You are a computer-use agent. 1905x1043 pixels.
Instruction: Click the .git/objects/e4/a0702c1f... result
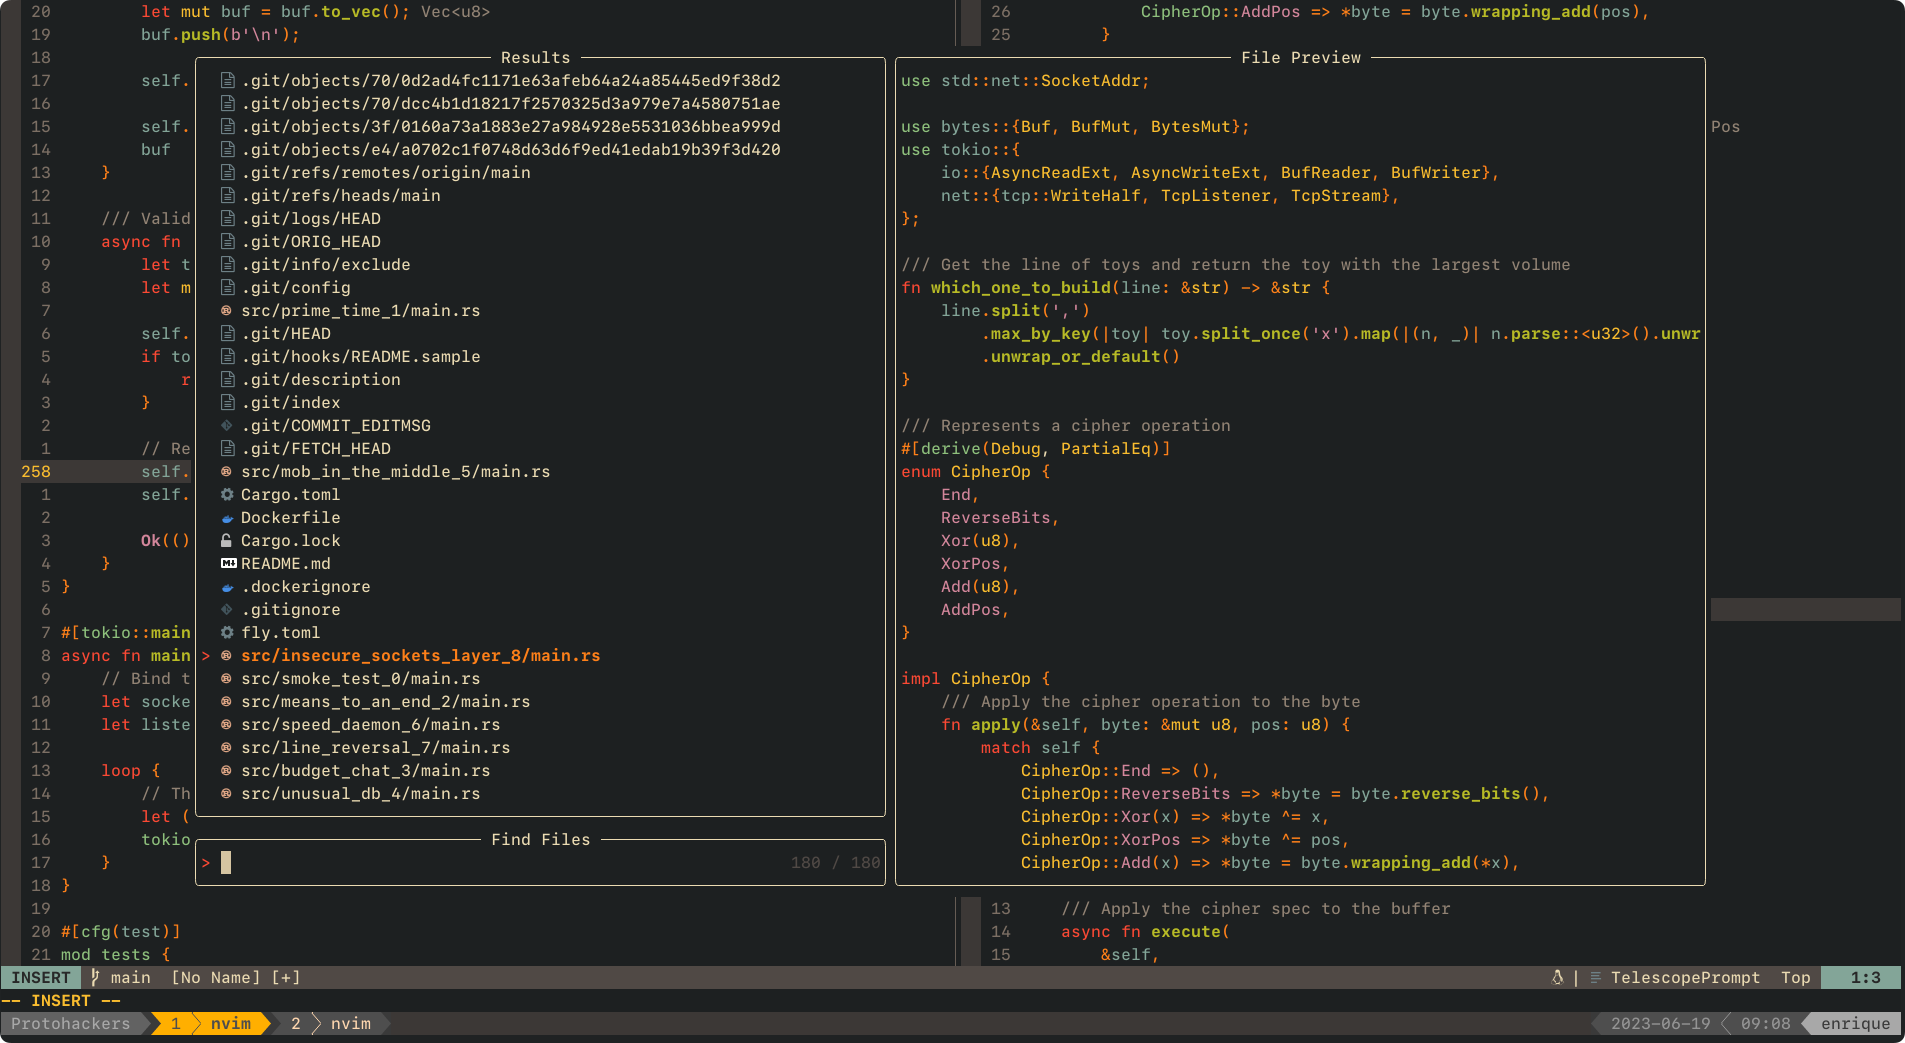coord(540,149)
